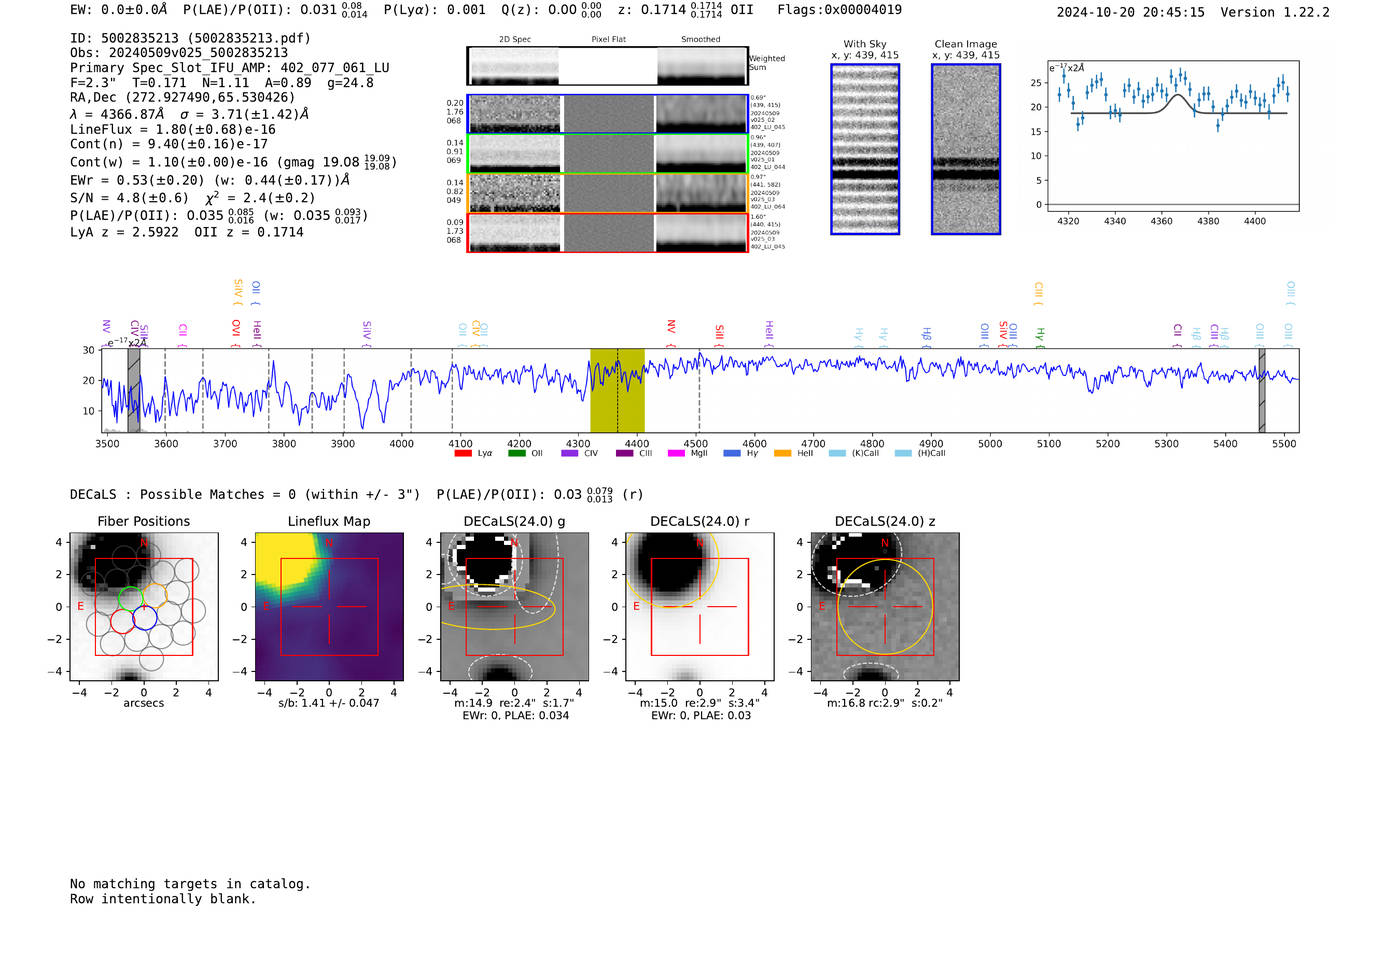Click the 'LineFlux = 1.80(±0.68)e-16' line
Screen dimensions: 1400x953
coord(173,130)
